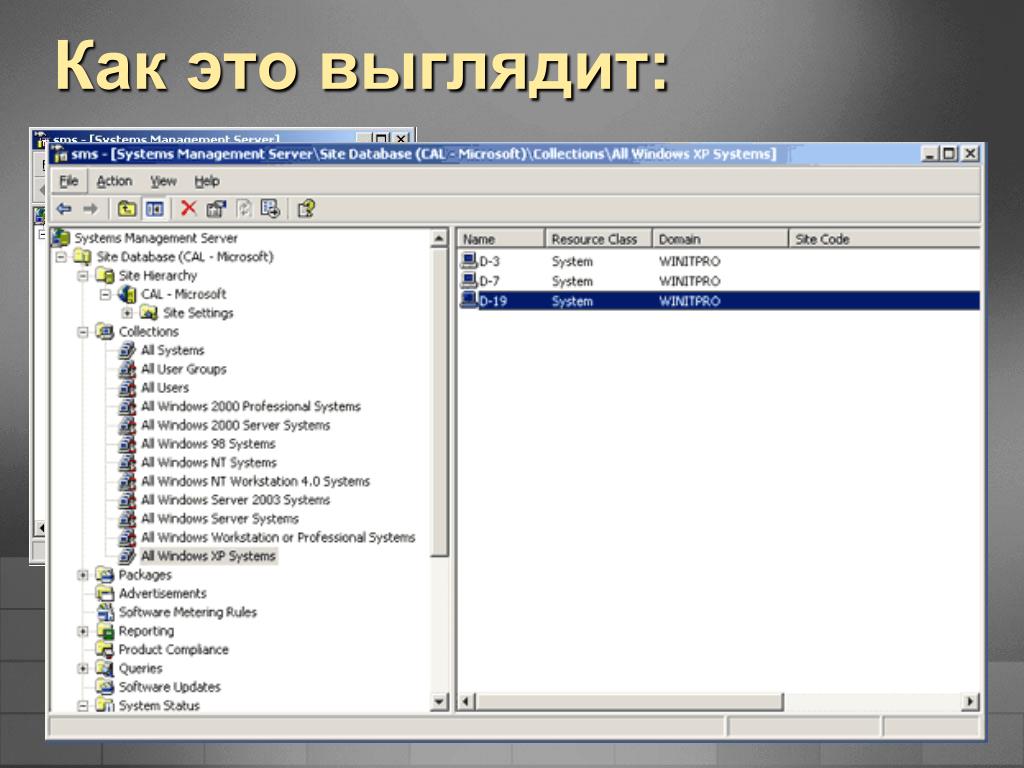Select the D-19 system row
Image resolution: width=1024 pixels, height=768 pixels.
click(x=719, y=301)
